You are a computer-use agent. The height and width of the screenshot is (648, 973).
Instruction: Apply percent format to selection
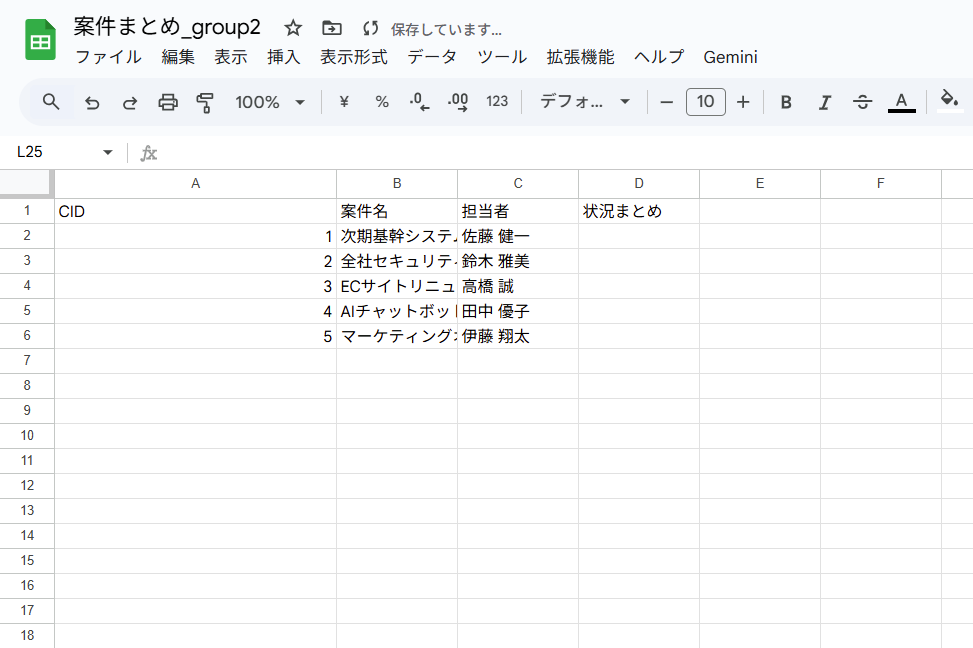pos(381,102)
